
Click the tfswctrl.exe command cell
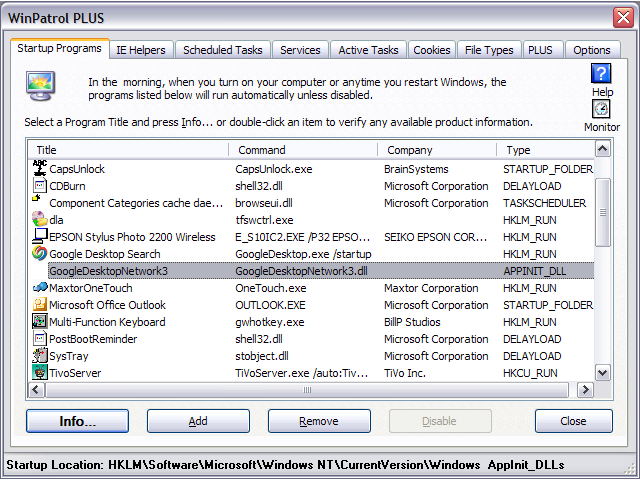click(x=264, y=220)
